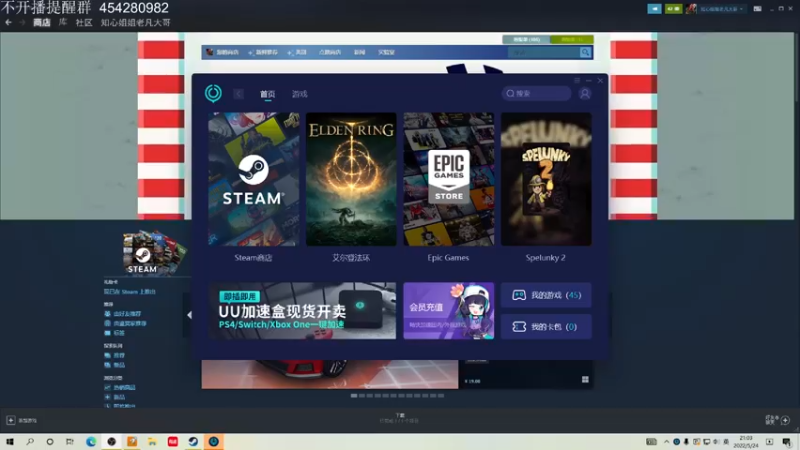
Task: Click the blue announcement icon in Steam header
Action: tap(654, 9)
